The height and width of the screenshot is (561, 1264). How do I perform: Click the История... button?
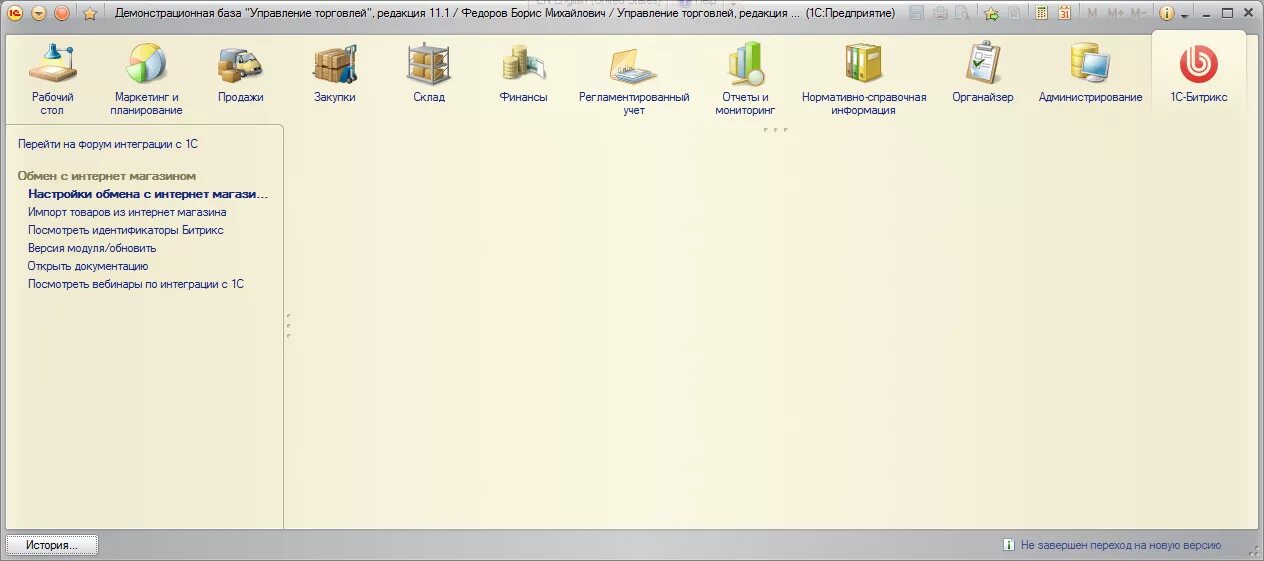(x=52, y=545)
